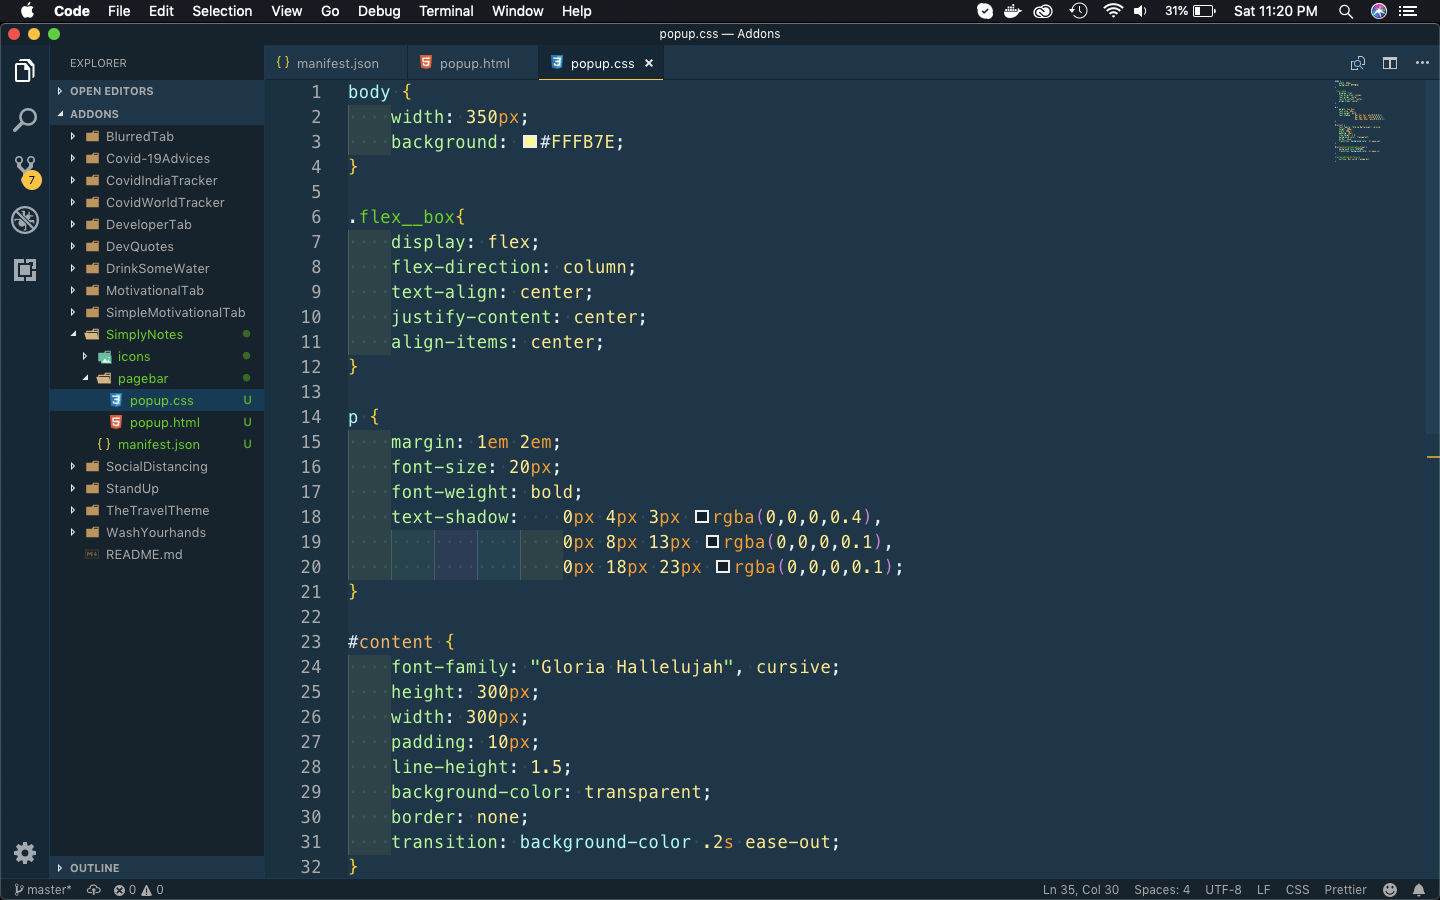Switch to the manifest.json tab
Viewport: 1440px width, 900px height.
click(336, 63)
